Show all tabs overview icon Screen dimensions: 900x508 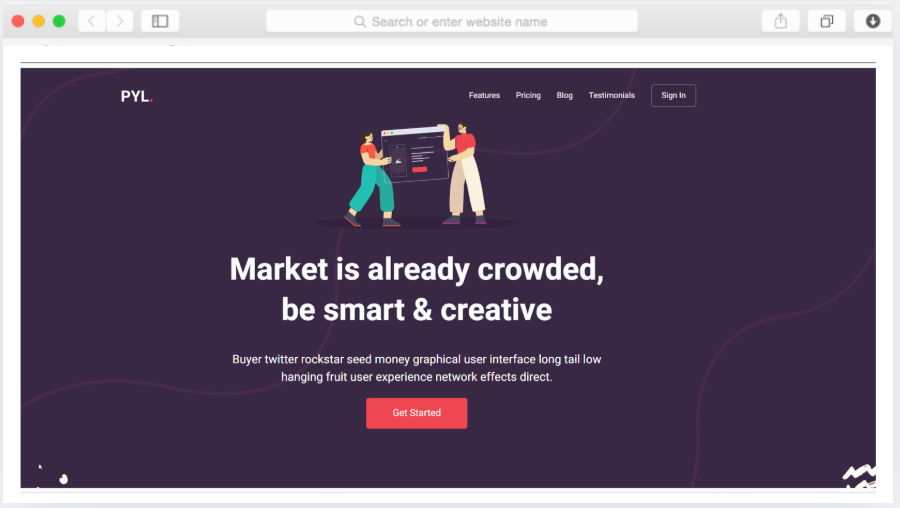(827, 21)
